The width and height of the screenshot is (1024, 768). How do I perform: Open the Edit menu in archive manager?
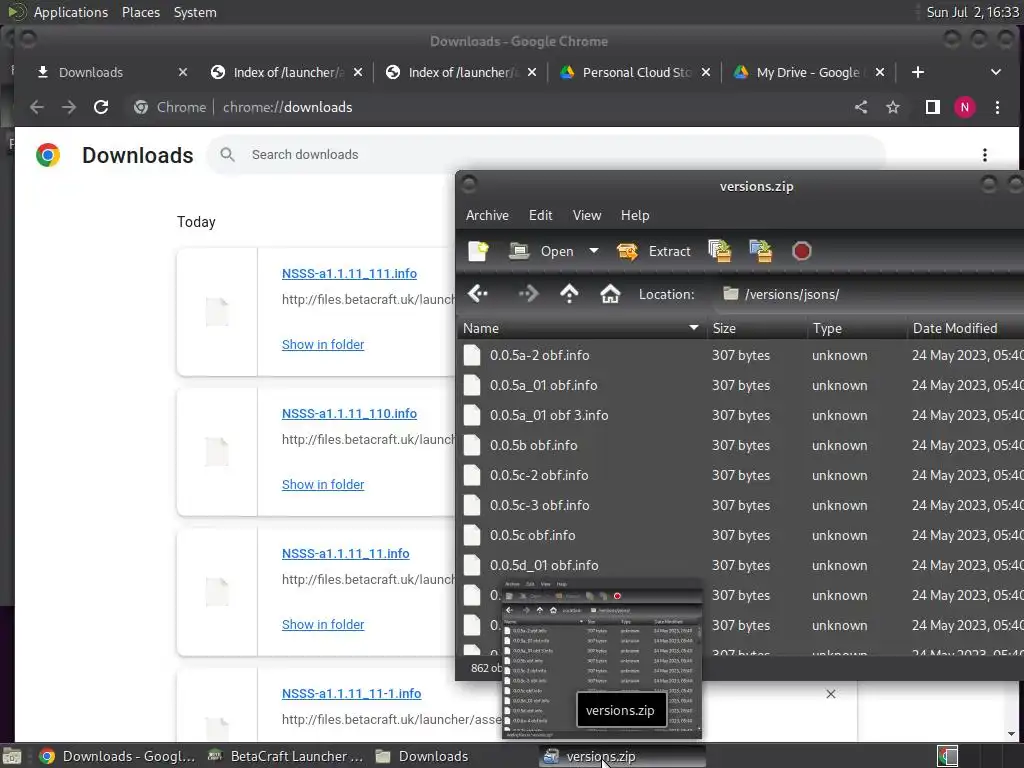[540, 216]
